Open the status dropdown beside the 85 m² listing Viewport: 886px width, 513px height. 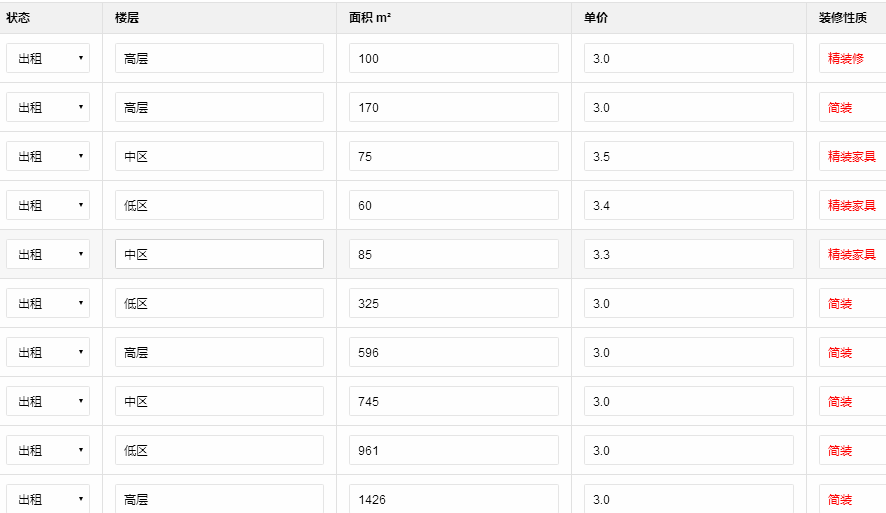coord(48,255)
